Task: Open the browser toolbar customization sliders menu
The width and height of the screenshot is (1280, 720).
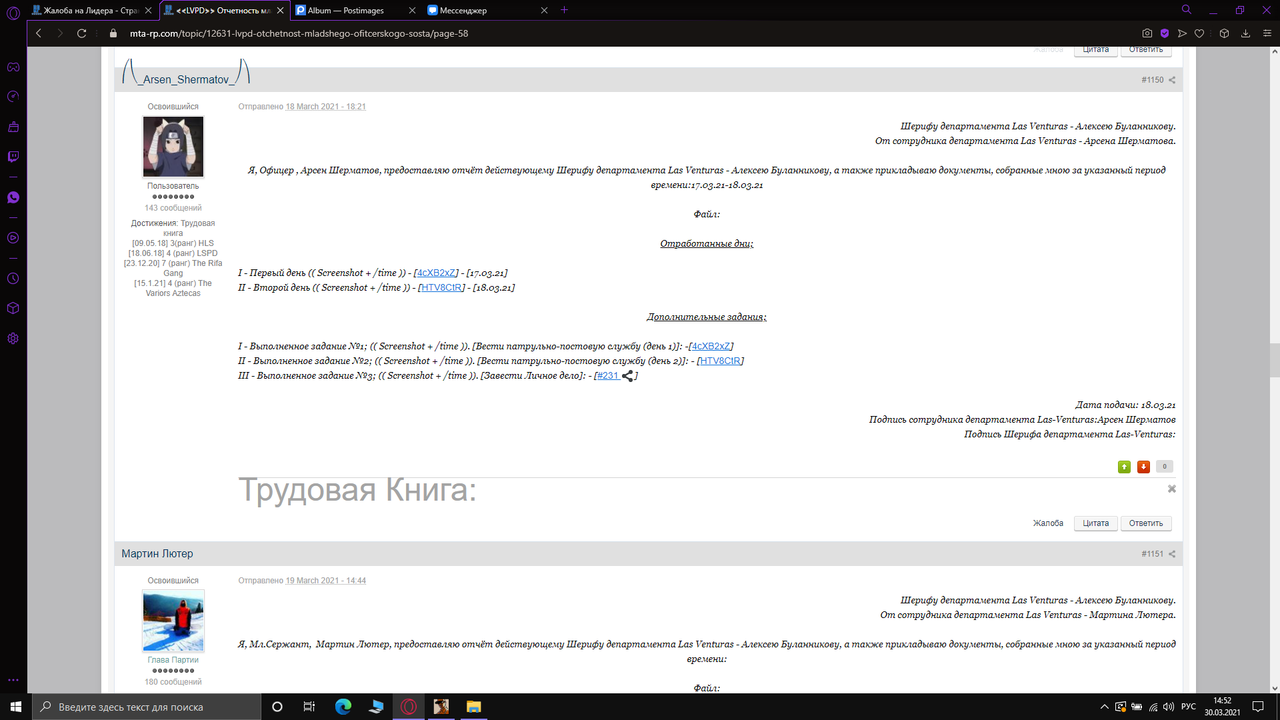Action: pos(1267,33)
